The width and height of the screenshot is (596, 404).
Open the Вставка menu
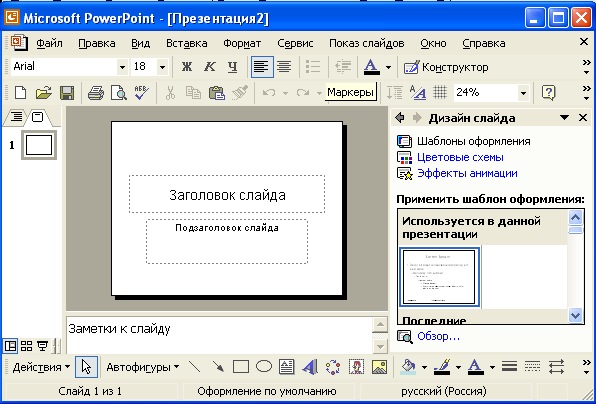pyautogui.click(x=187, y=43)
